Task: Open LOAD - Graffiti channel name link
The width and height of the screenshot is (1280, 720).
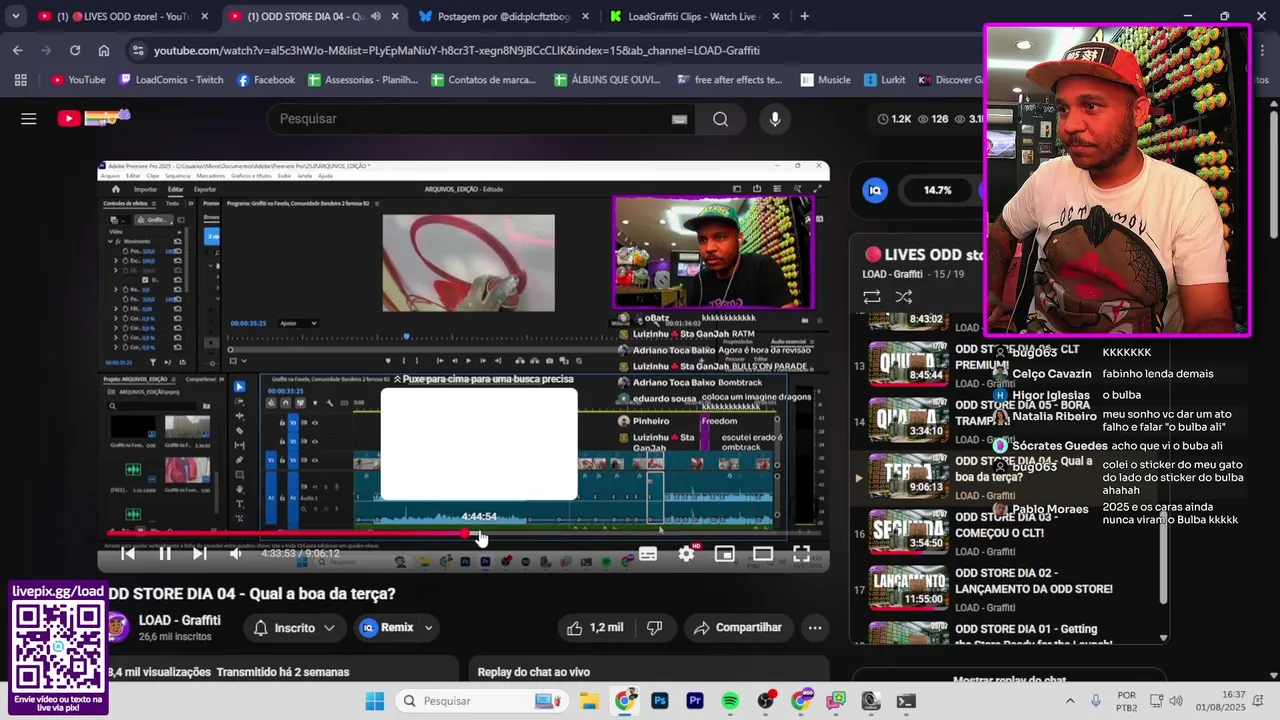Action: tap(180, 620)
